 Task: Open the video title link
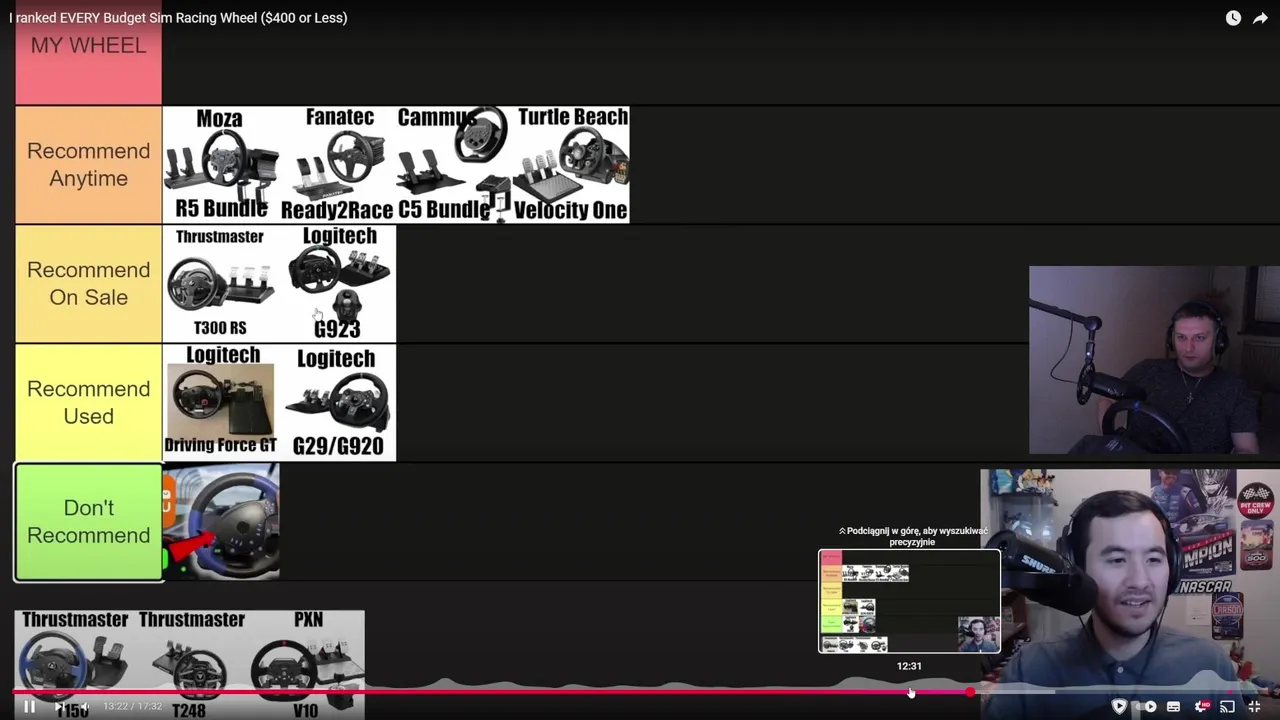(178, 17)
